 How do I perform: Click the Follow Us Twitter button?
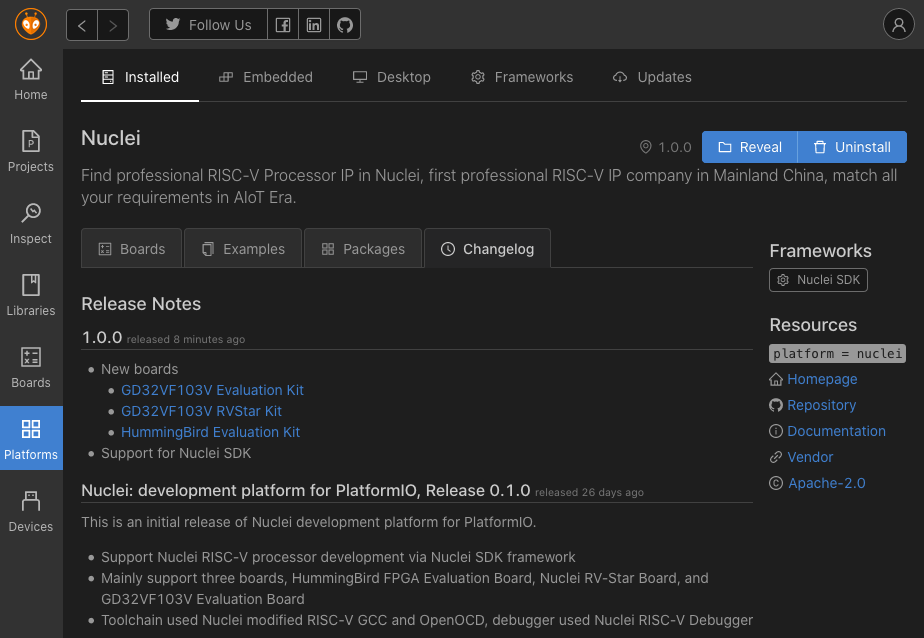tap(209, 25)
